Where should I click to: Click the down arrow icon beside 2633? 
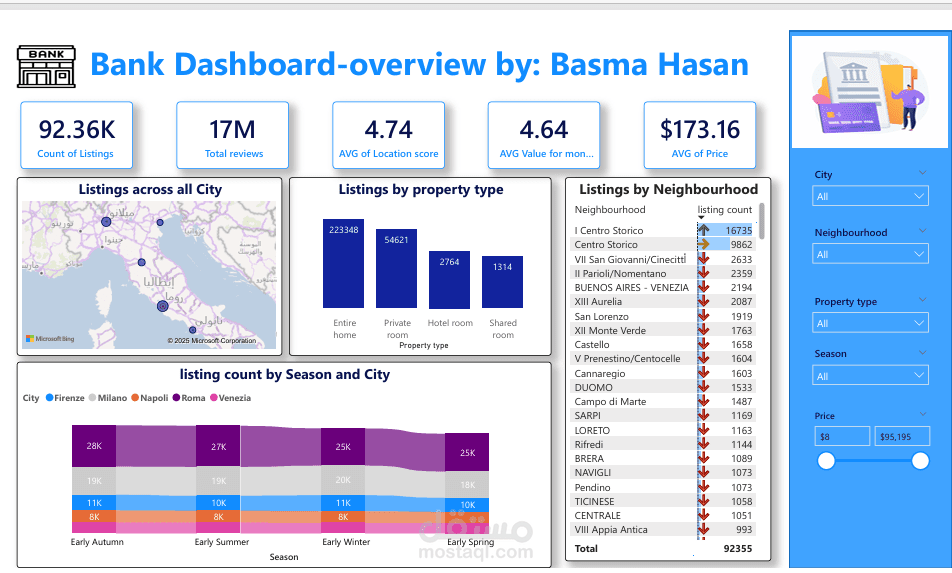coord(704,259)
